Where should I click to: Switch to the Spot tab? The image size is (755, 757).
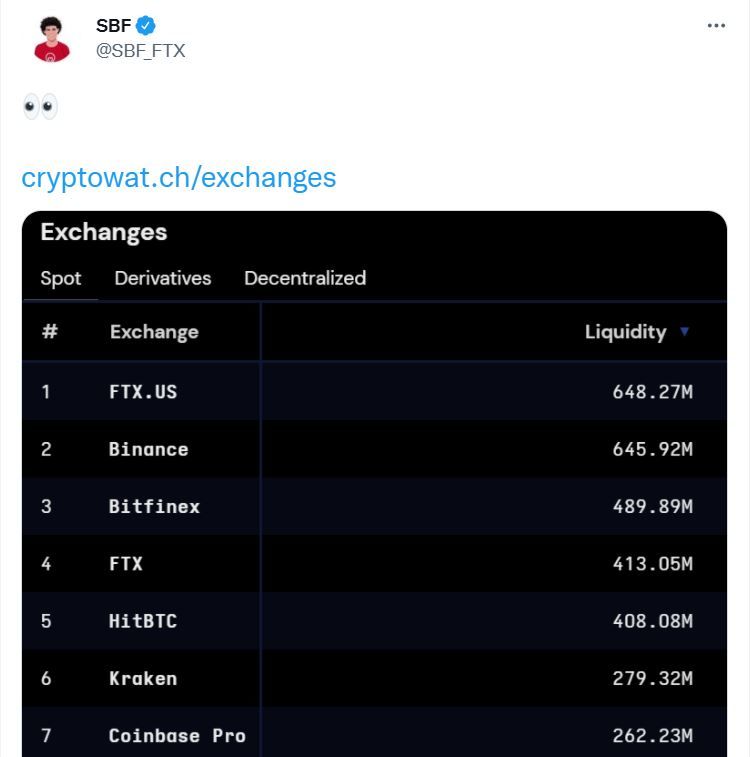61,279
